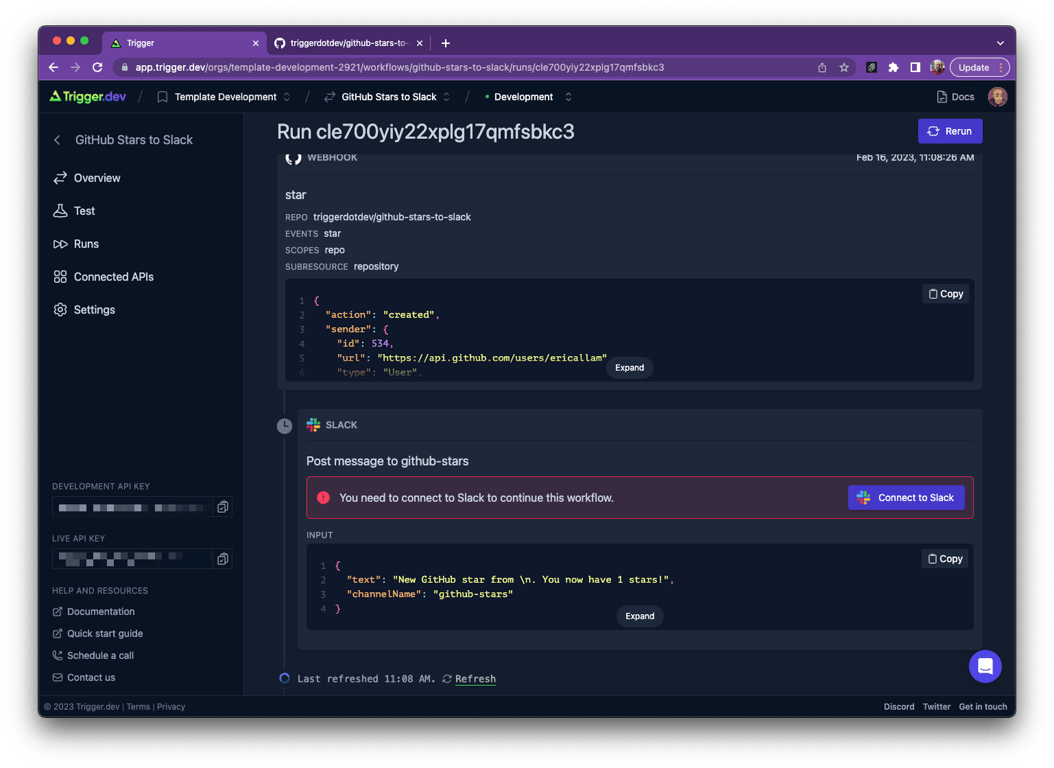The height and width of the screenshot is (768, 1054).
Task: Bookmark the page with the star icon
Action: tap(844, 67)
